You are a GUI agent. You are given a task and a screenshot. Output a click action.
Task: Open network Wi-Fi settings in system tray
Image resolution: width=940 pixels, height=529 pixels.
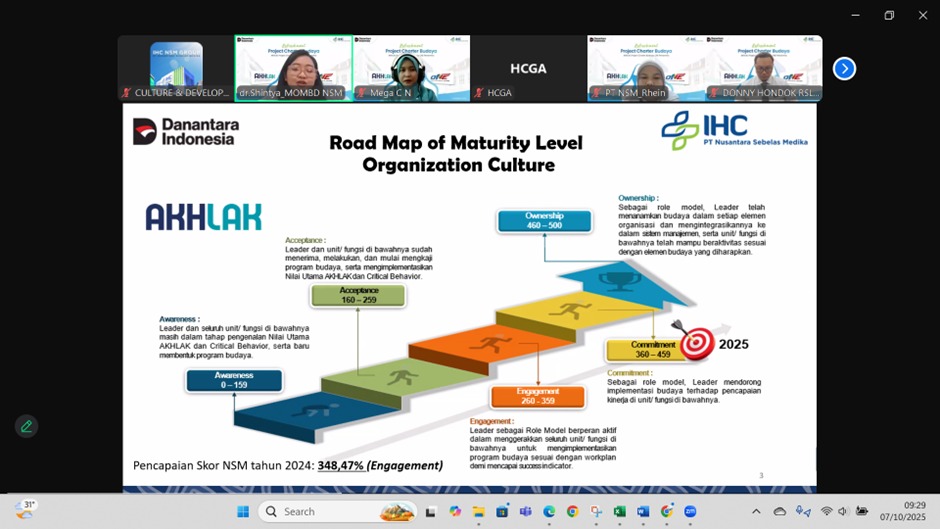[826, 512]
